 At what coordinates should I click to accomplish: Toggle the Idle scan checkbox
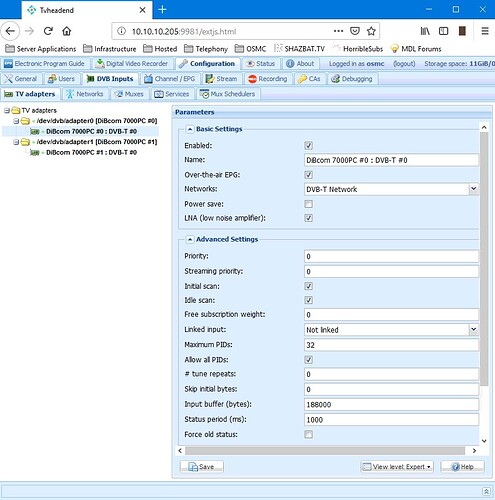click(x=309, y=300)
